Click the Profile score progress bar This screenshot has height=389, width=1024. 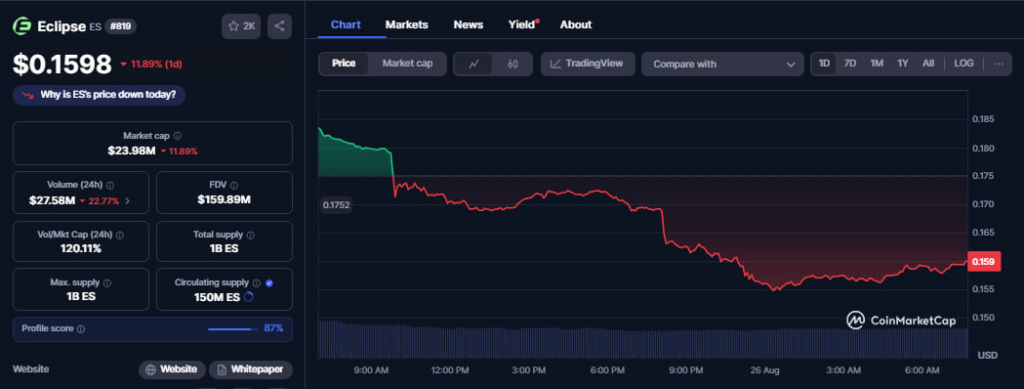coord(232,329)
